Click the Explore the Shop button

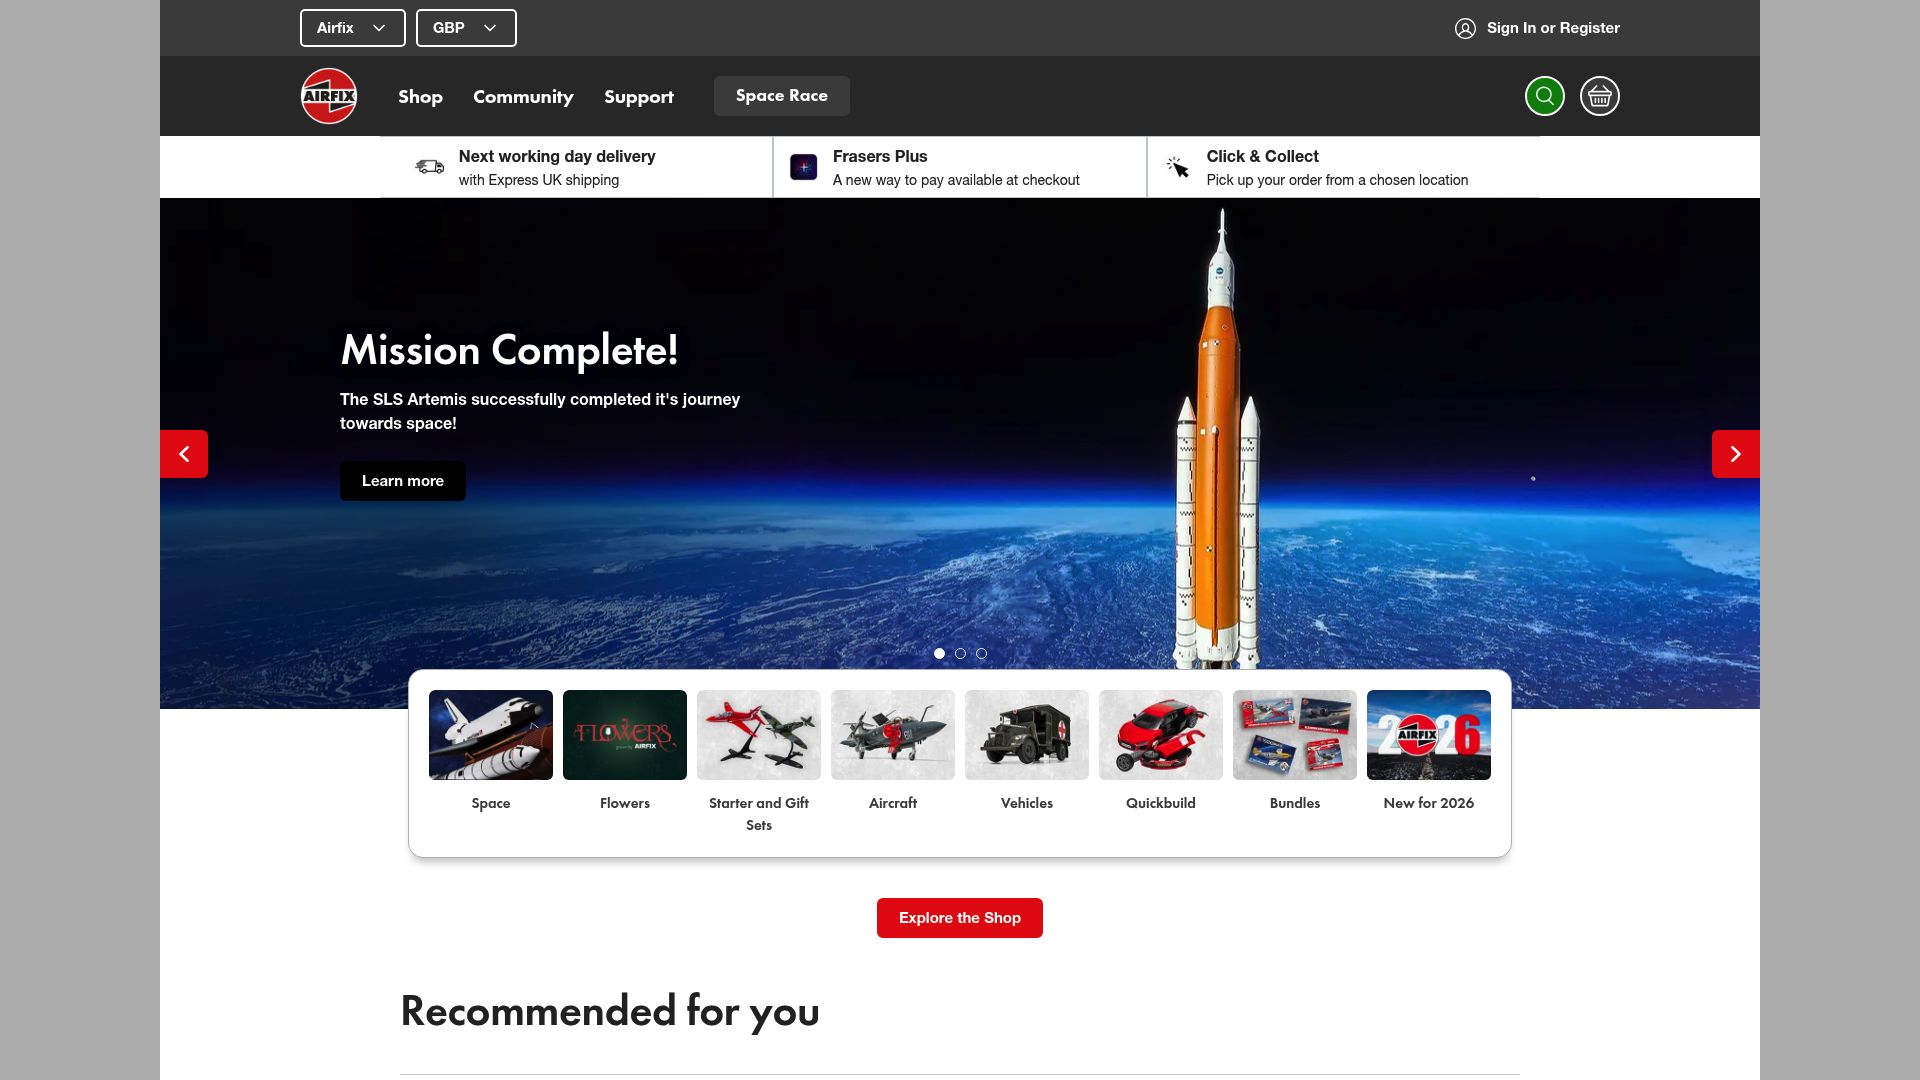click(x=960, y=918)
